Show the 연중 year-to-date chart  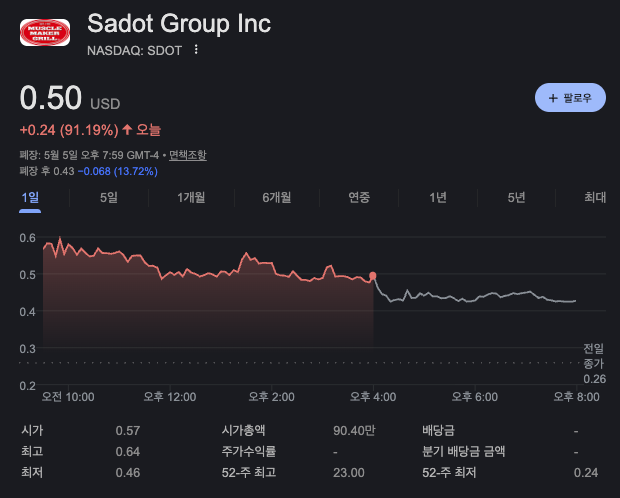[x=359, y=197]
